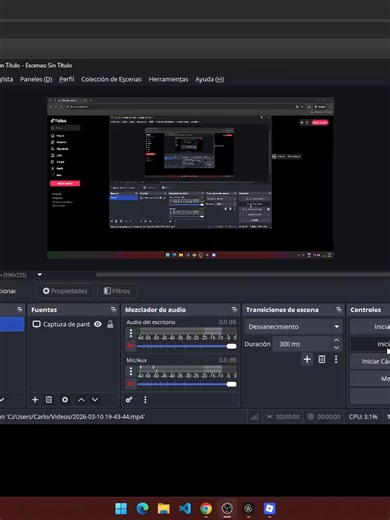Open advanced audio properties gears icon
The width and height of the screenshot is (390, 520).
pyautogui.click(x=129, y=399)
